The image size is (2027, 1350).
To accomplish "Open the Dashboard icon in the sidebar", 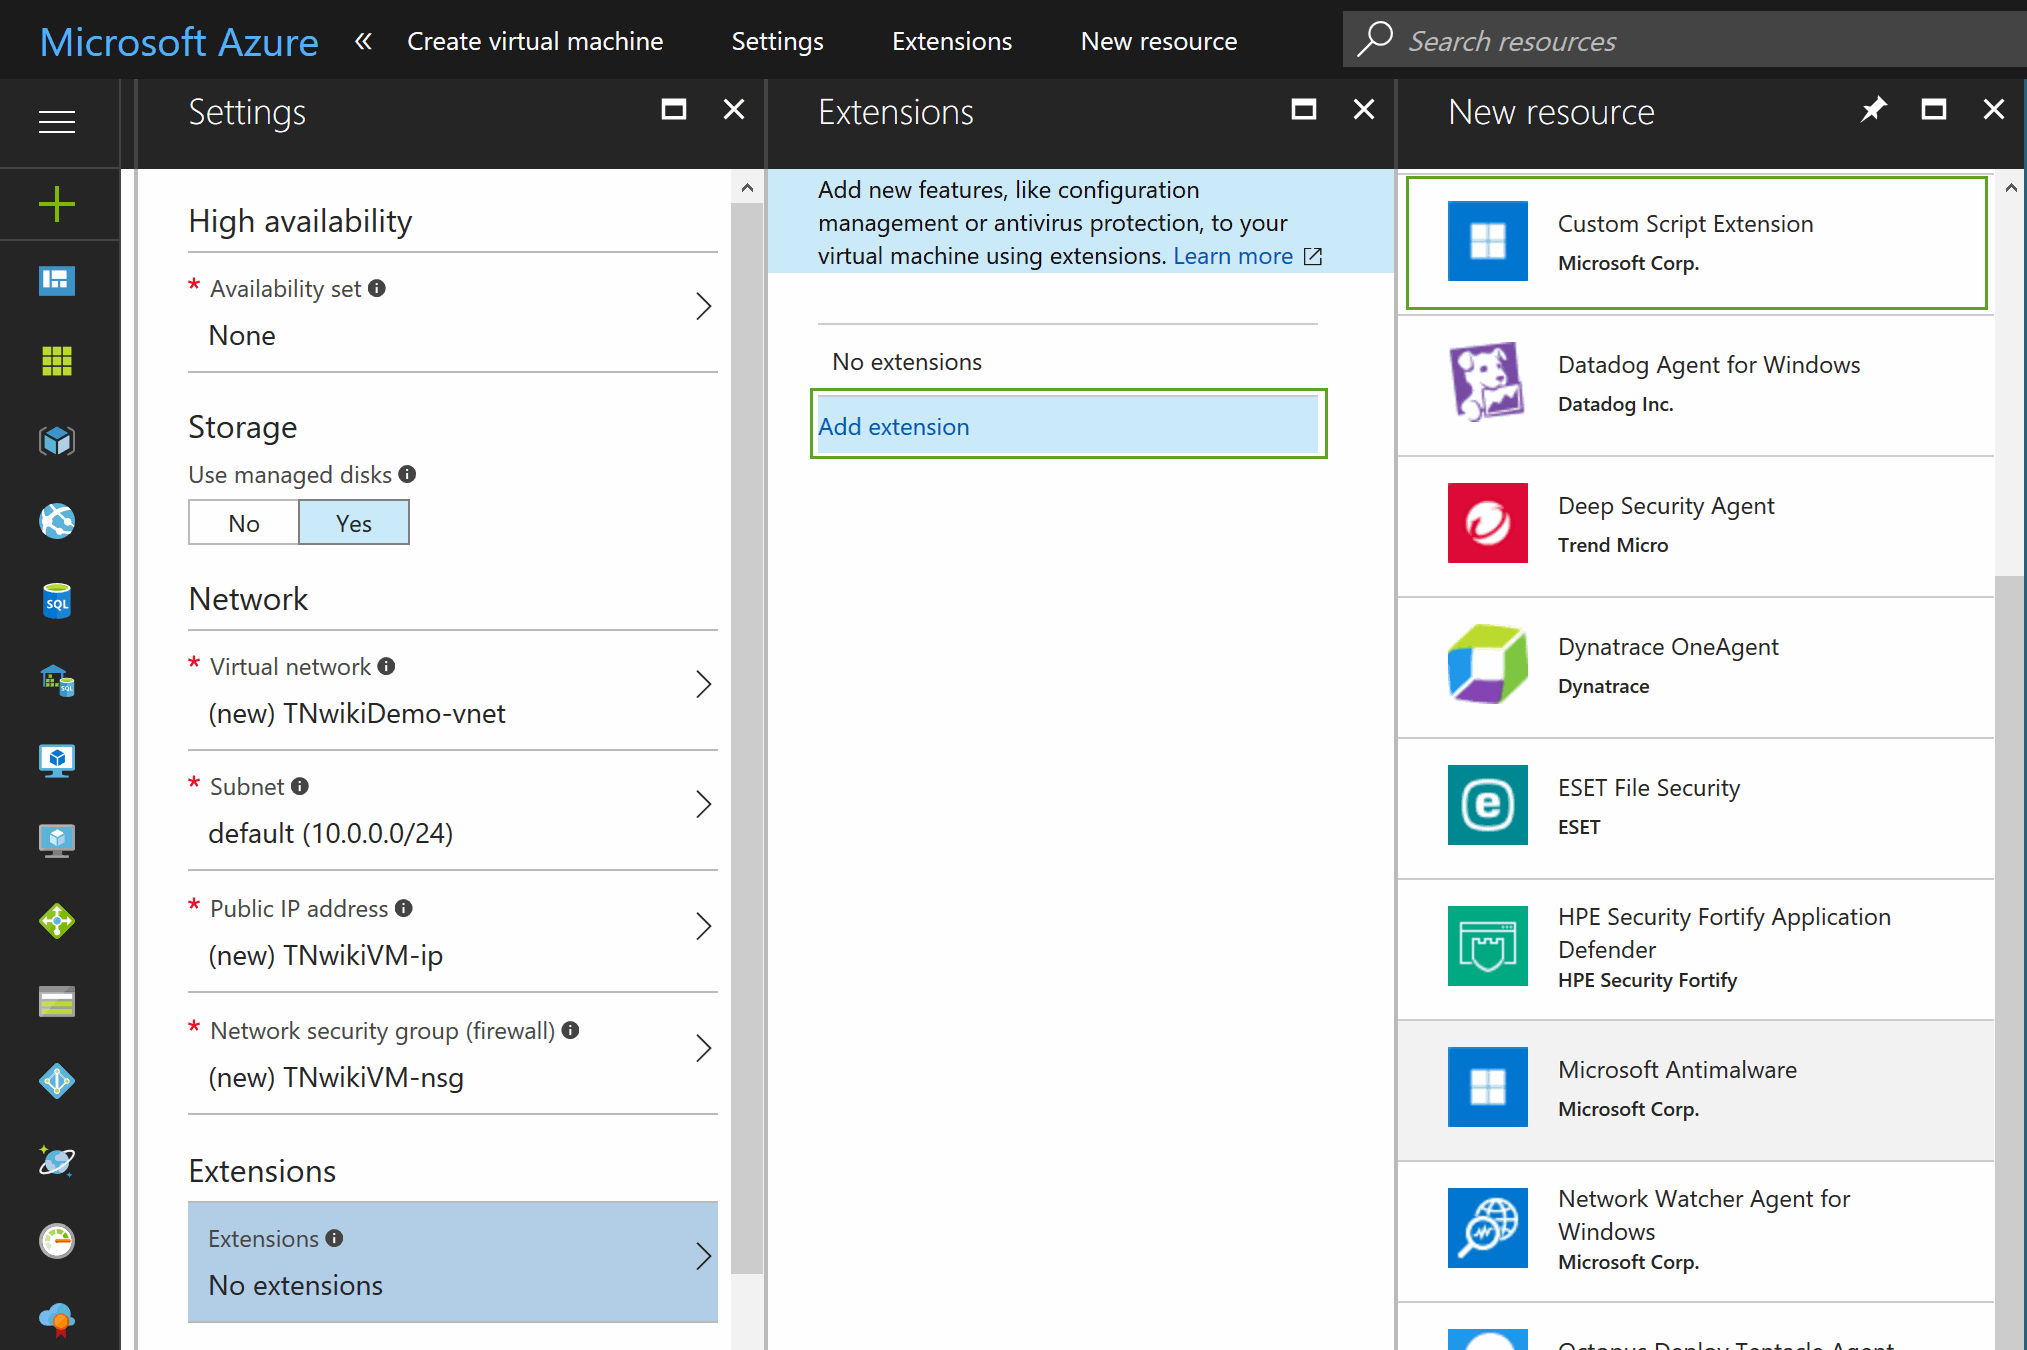I will [x=57, y=281].
